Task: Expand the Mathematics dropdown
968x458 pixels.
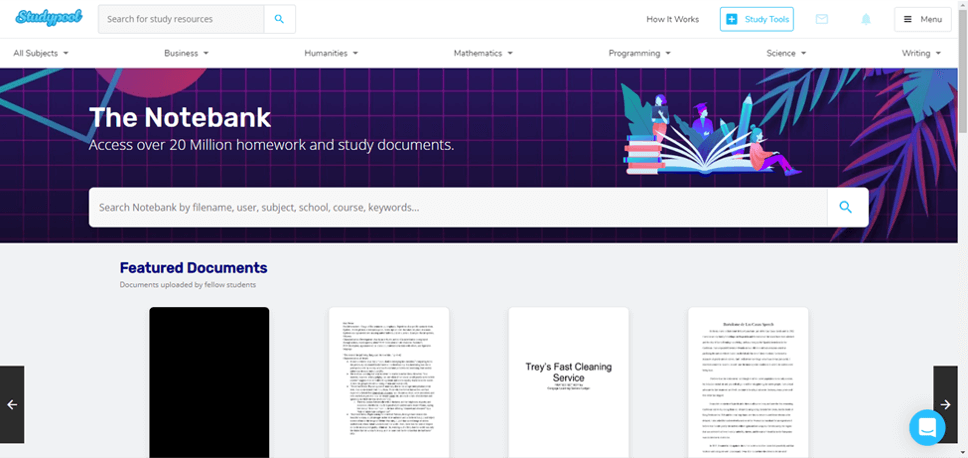Action: 483,53
